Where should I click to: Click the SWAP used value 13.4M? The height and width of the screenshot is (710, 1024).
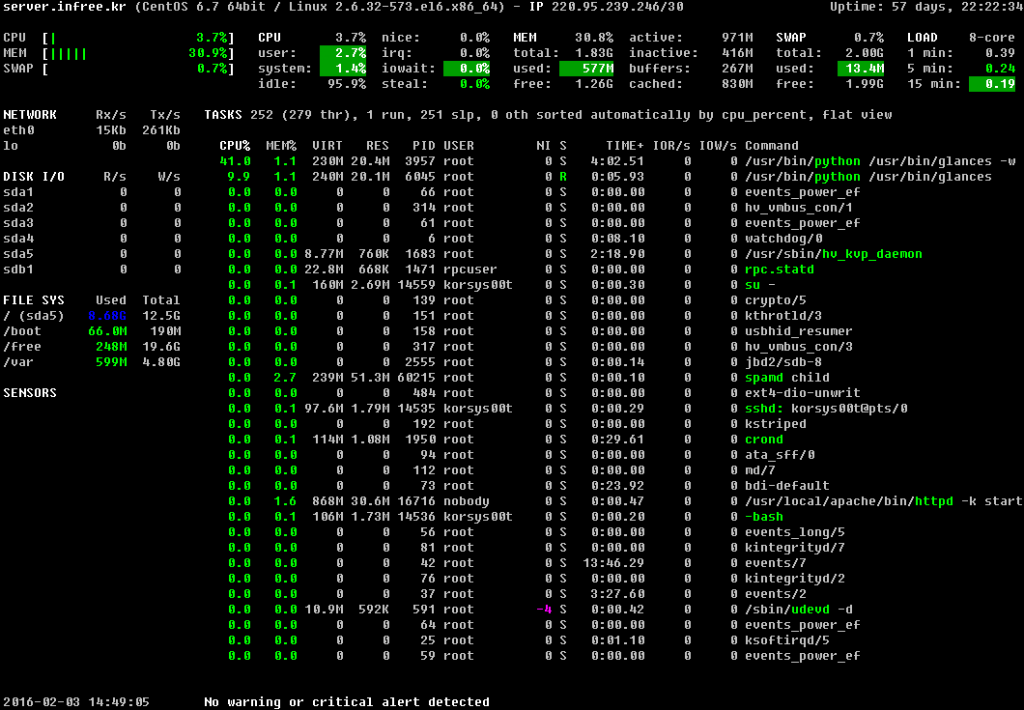coord(861,69)
